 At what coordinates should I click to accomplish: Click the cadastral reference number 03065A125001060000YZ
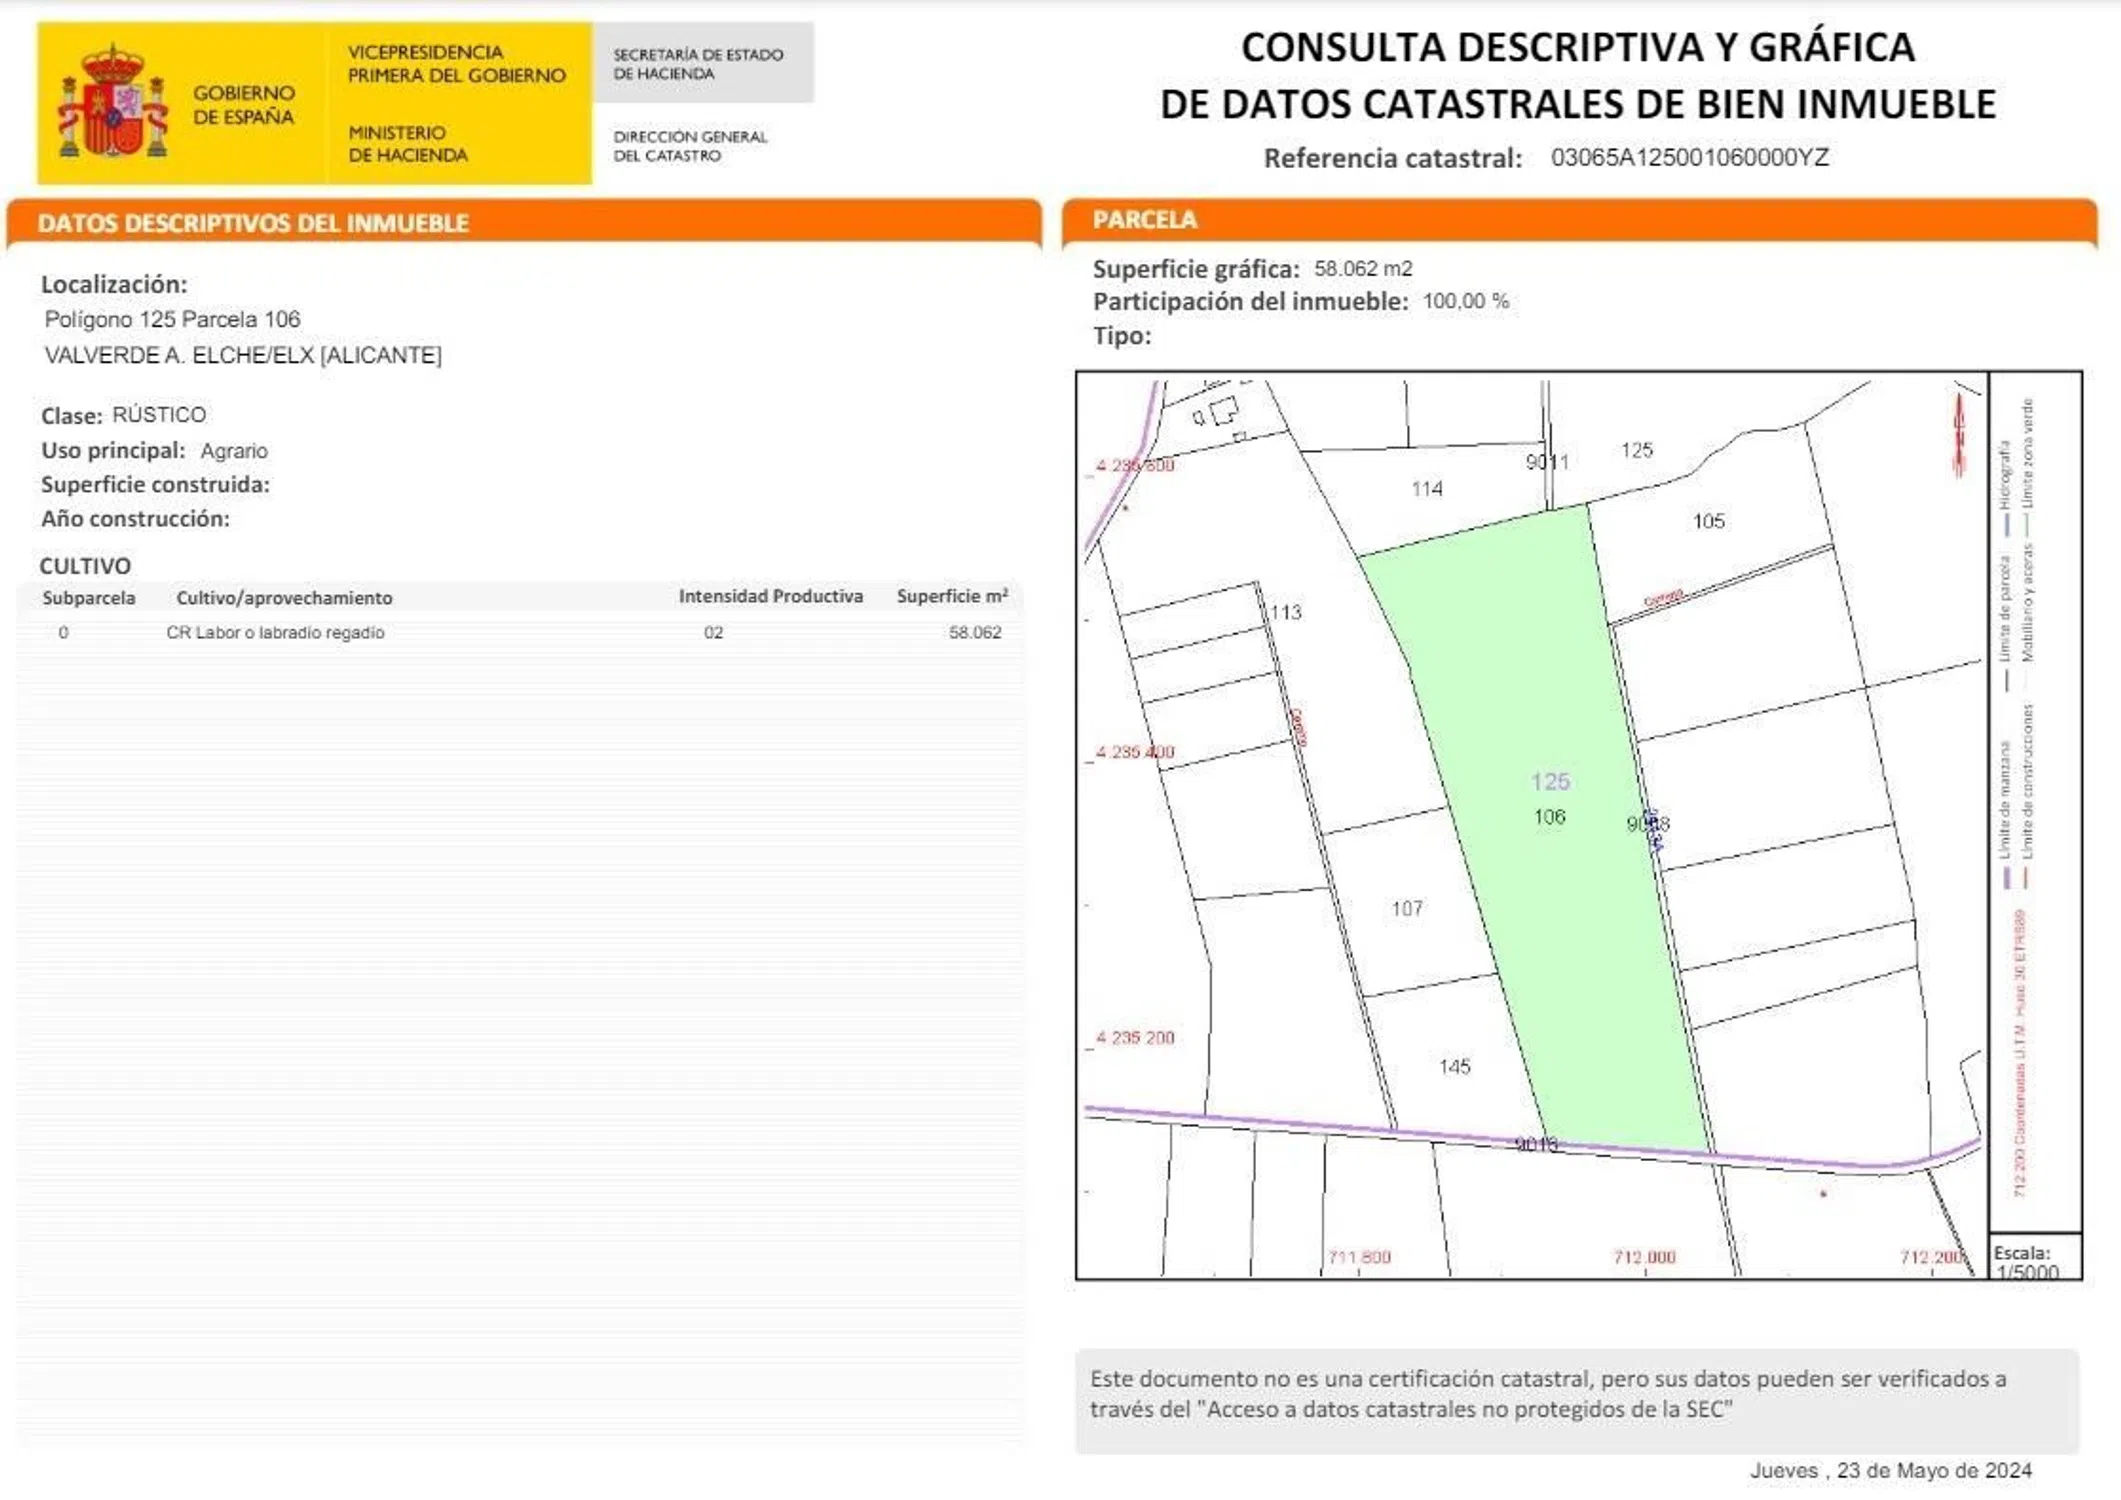(1689, 158)
